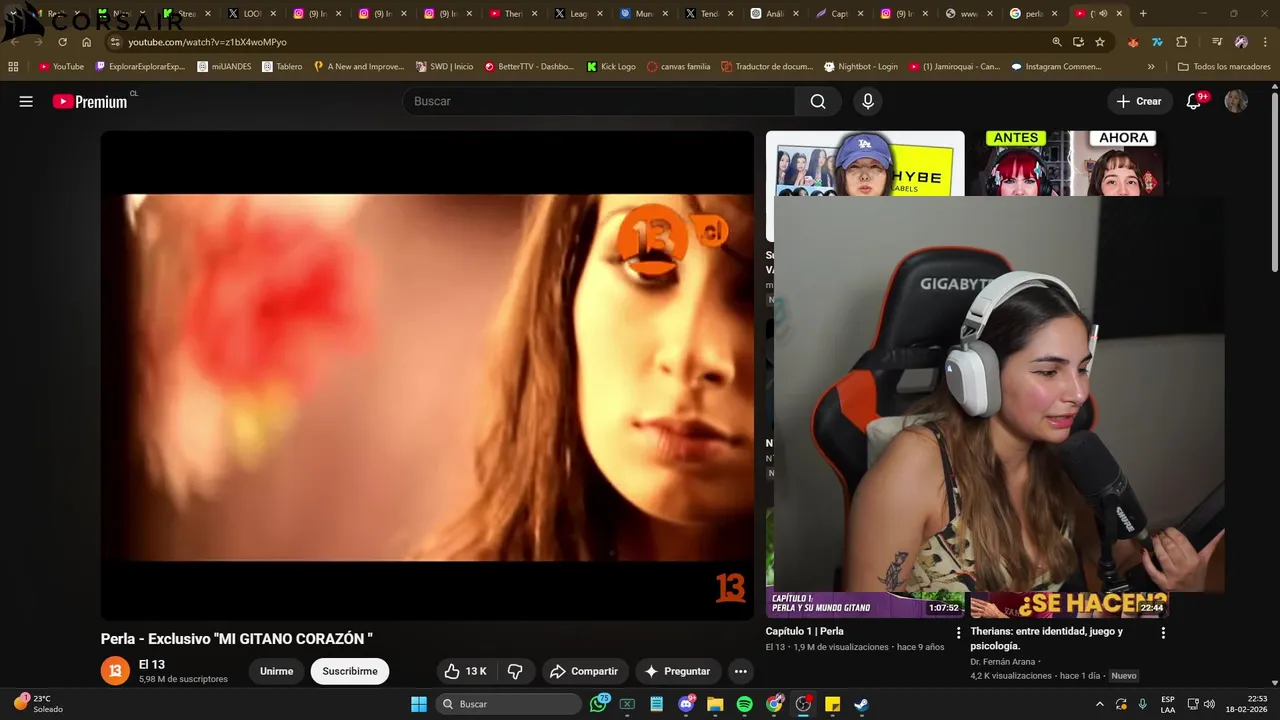Open a new browser tab

pyautogui.click(x=1143, y=14)
